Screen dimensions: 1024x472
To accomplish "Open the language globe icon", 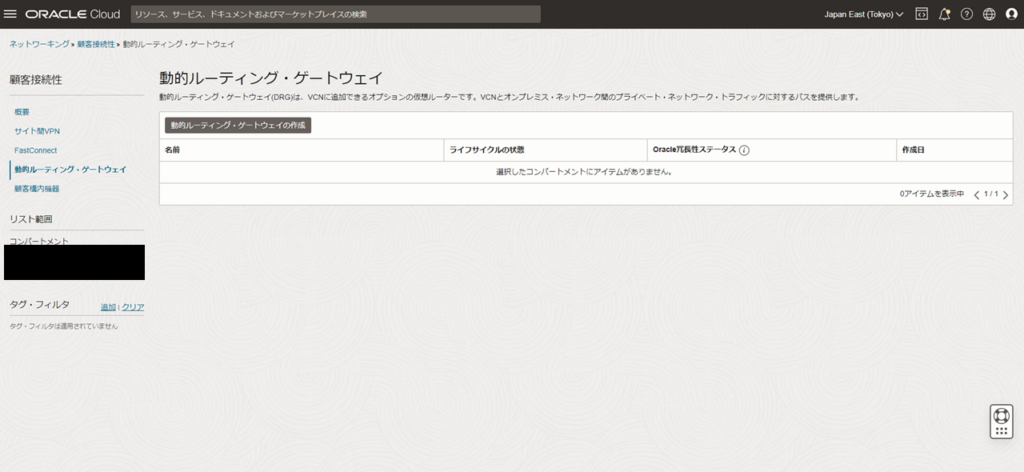I will [989, 14].
